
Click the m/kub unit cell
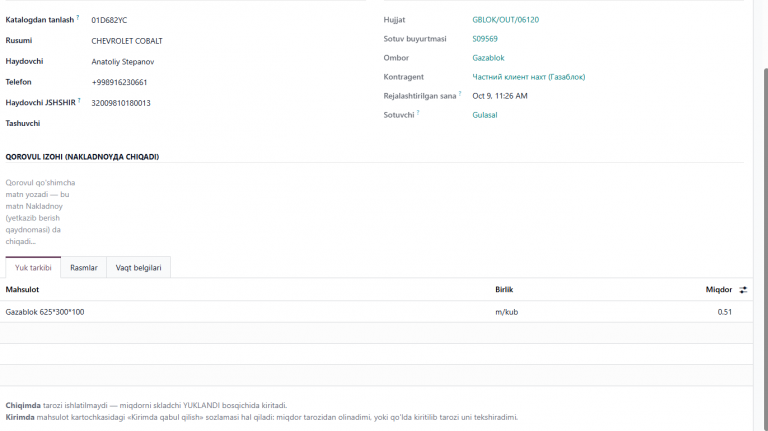(506, 312)
